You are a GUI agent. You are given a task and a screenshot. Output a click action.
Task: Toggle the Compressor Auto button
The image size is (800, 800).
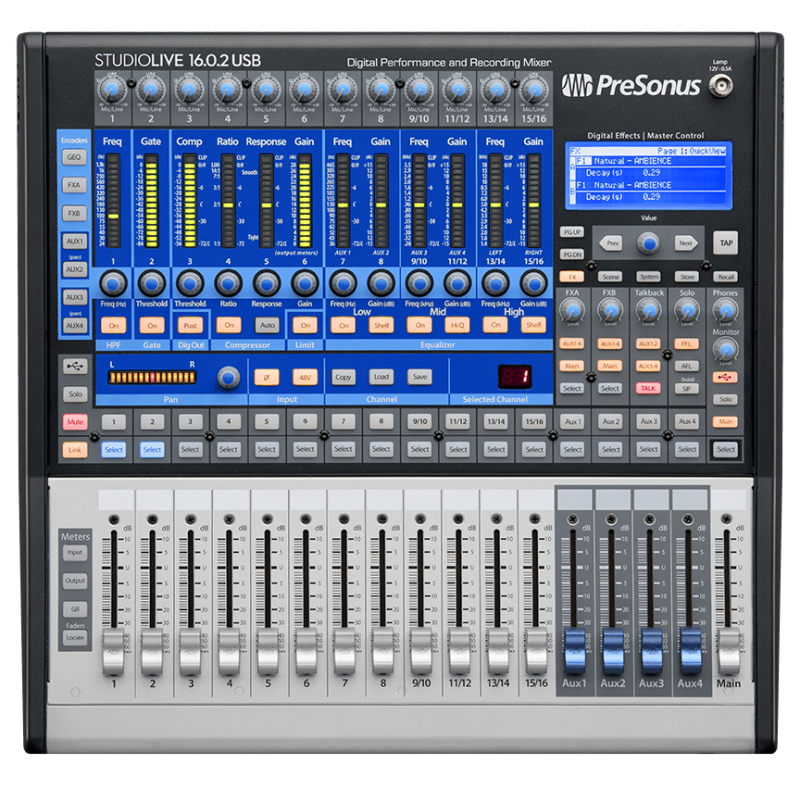(267, 325)
